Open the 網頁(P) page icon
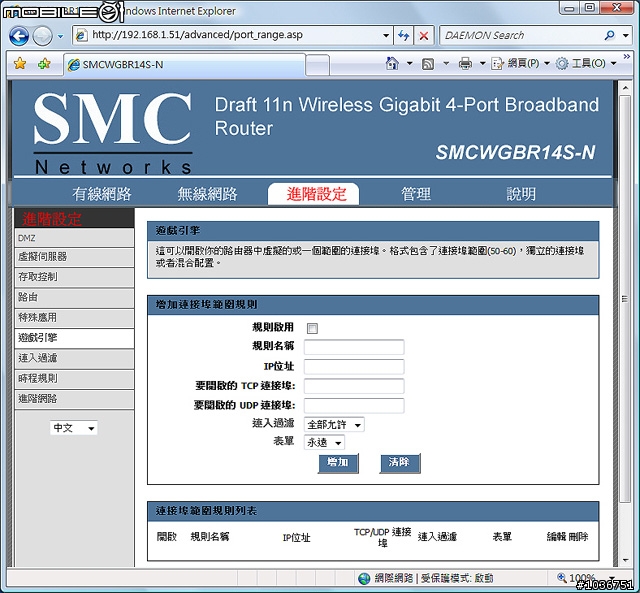640x593 pixels. coord(497,64)
